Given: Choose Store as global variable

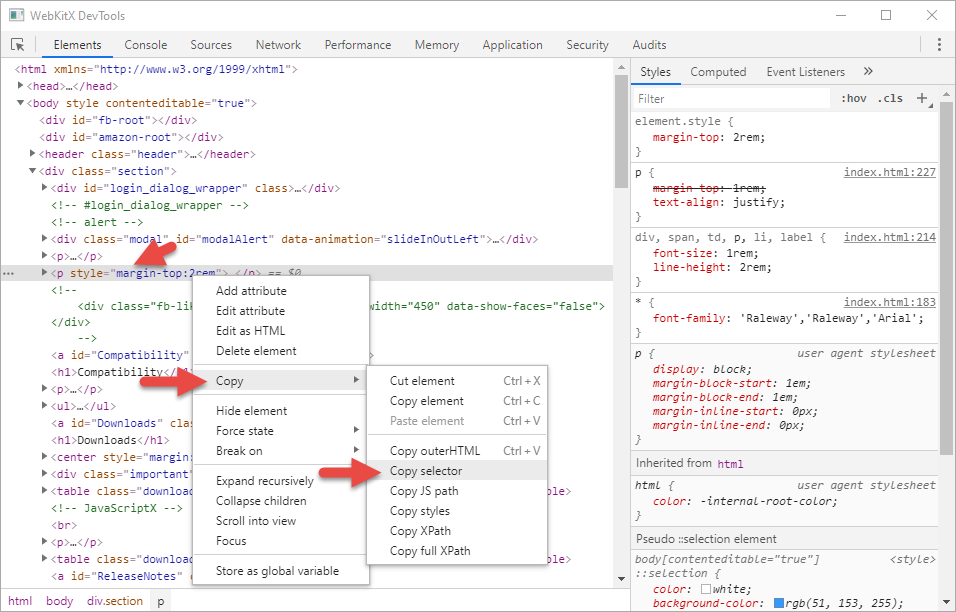Looking at the screenshot, I should point(281,571).
